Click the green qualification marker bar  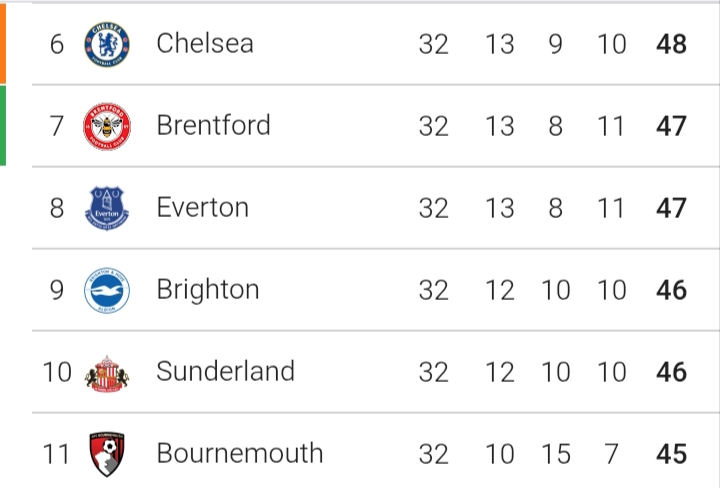coord(3,125)
